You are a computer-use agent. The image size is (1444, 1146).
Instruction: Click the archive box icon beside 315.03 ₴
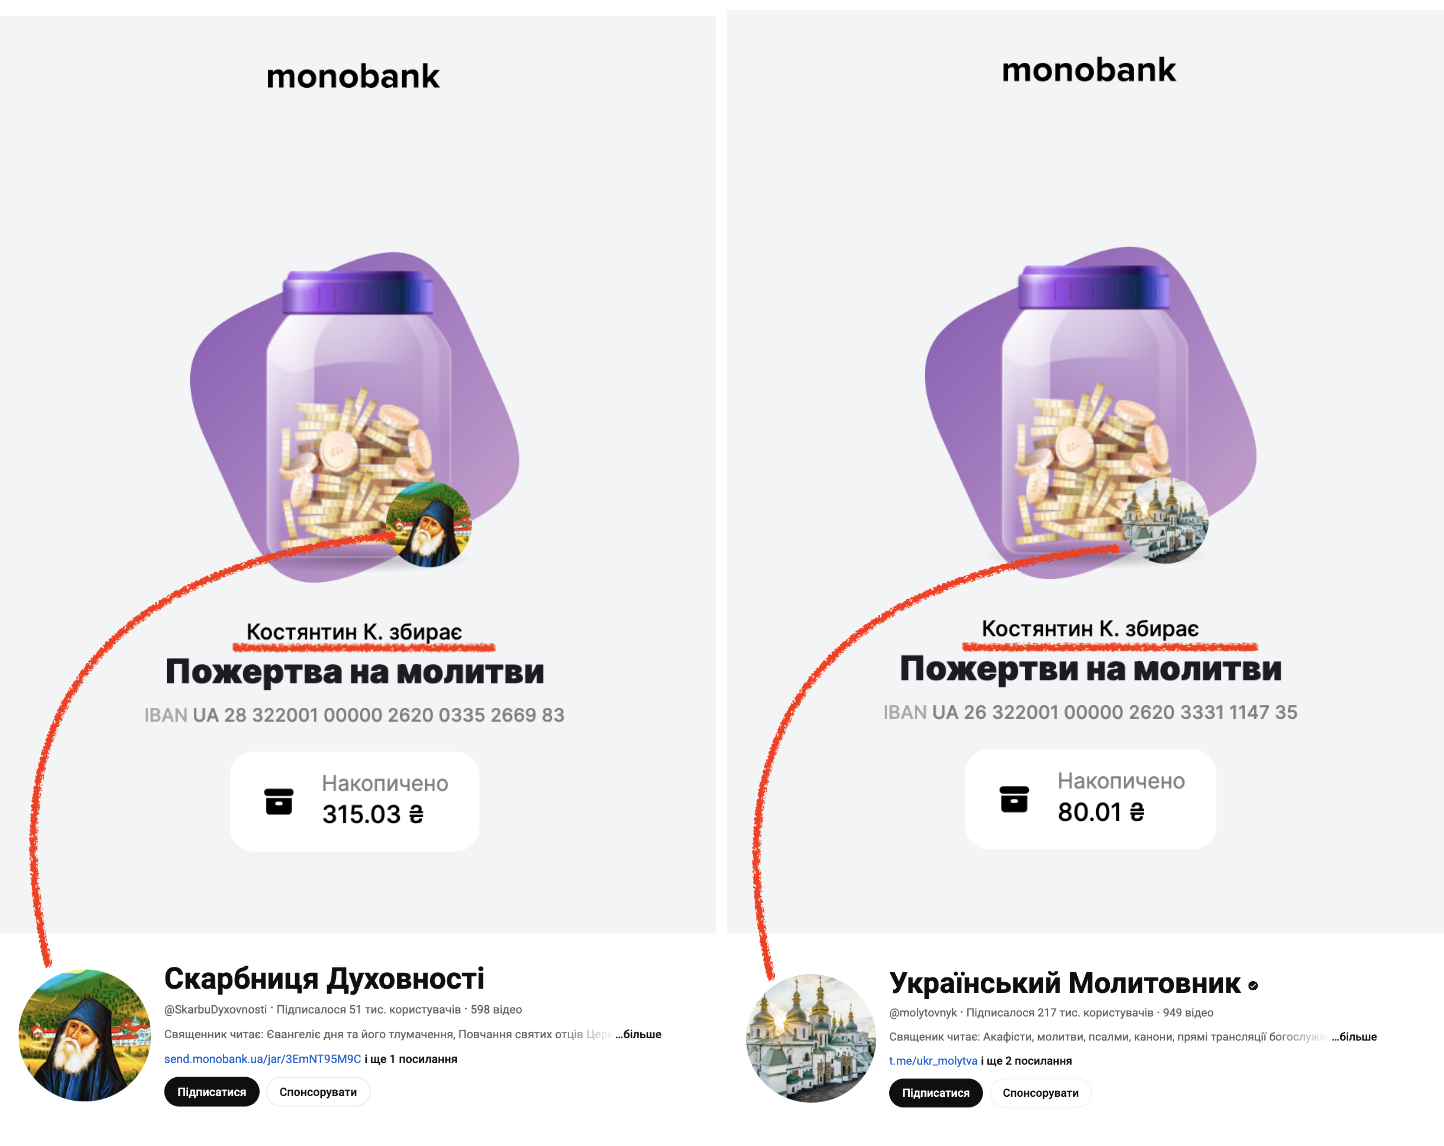click(279, 801)
